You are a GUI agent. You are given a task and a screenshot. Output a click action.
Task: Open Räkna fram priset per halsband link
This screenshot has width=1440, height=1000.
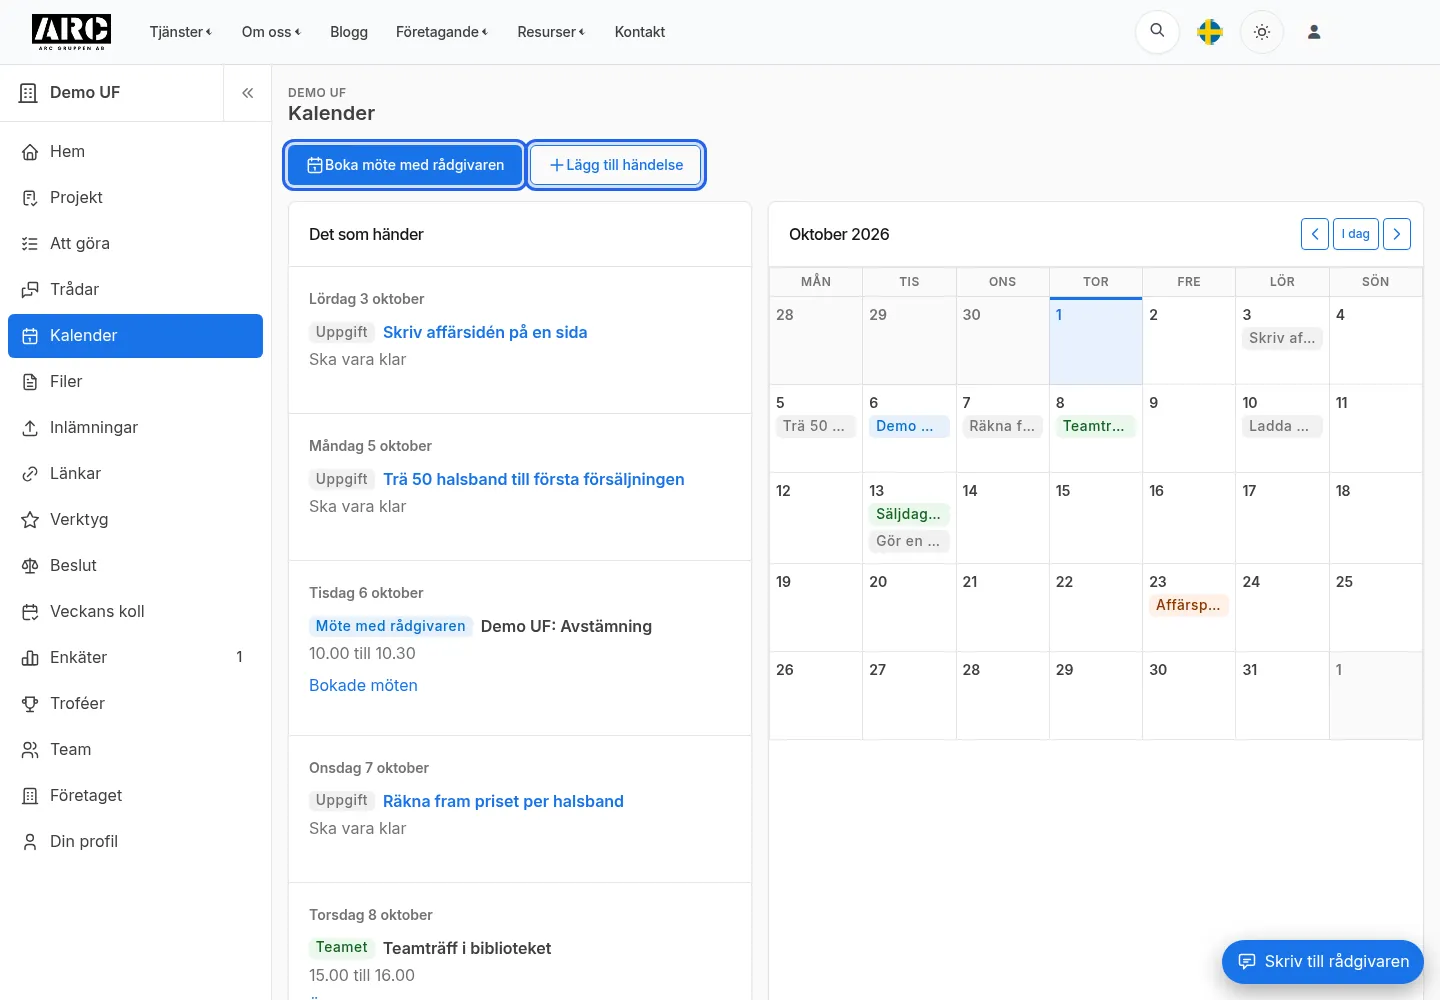coord(503,801)
